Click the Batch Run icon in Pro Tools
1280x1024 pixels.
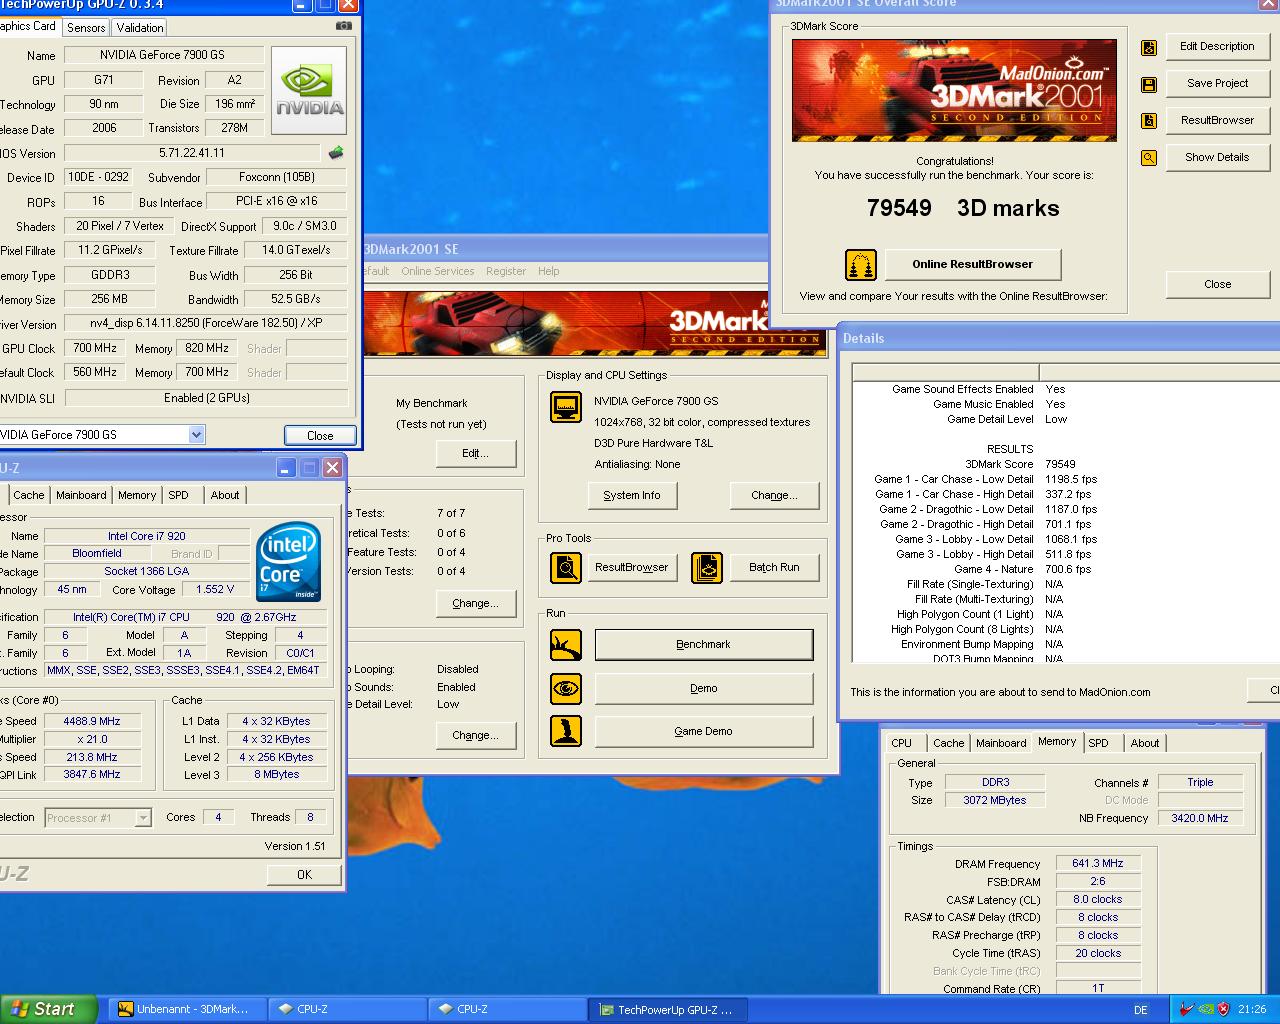[707, 568]
